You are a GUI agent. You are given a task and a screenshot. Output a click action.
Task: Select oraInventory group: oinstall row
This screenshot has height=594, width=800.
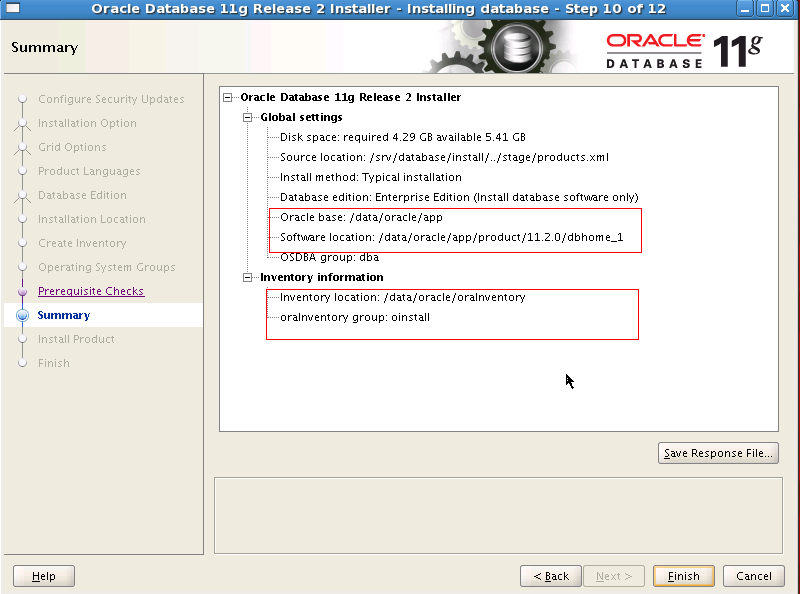[355, 317]
